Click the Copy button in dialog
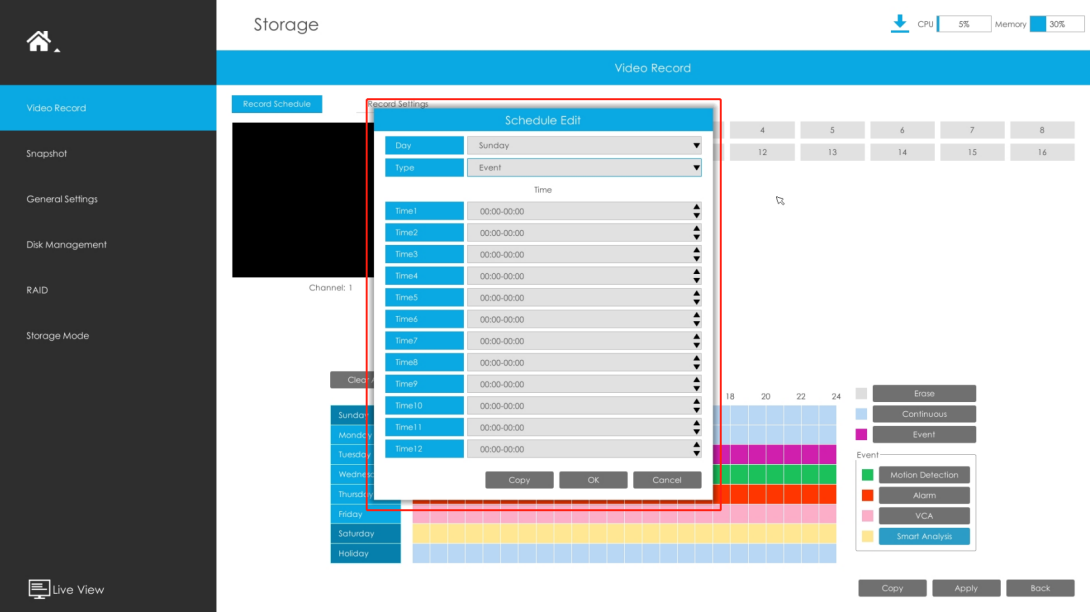This screenshot has width=1090, height=612. (519, 480)
